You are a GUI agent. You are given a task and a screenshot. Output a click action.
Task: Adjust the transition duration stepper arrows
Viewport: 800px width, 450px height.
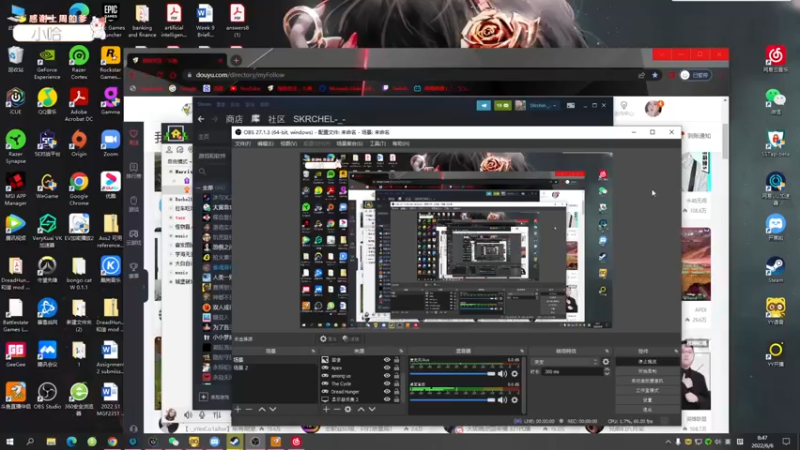[x=607, y=372]
